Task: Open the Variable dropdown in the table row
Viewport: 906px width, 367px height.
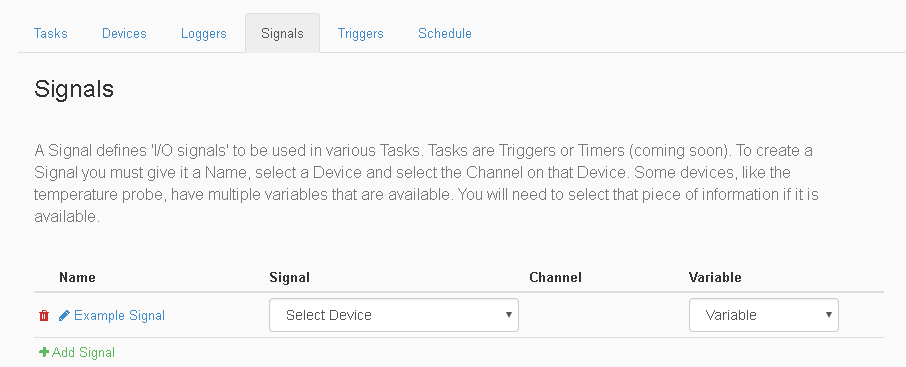Action: (763, 315)
